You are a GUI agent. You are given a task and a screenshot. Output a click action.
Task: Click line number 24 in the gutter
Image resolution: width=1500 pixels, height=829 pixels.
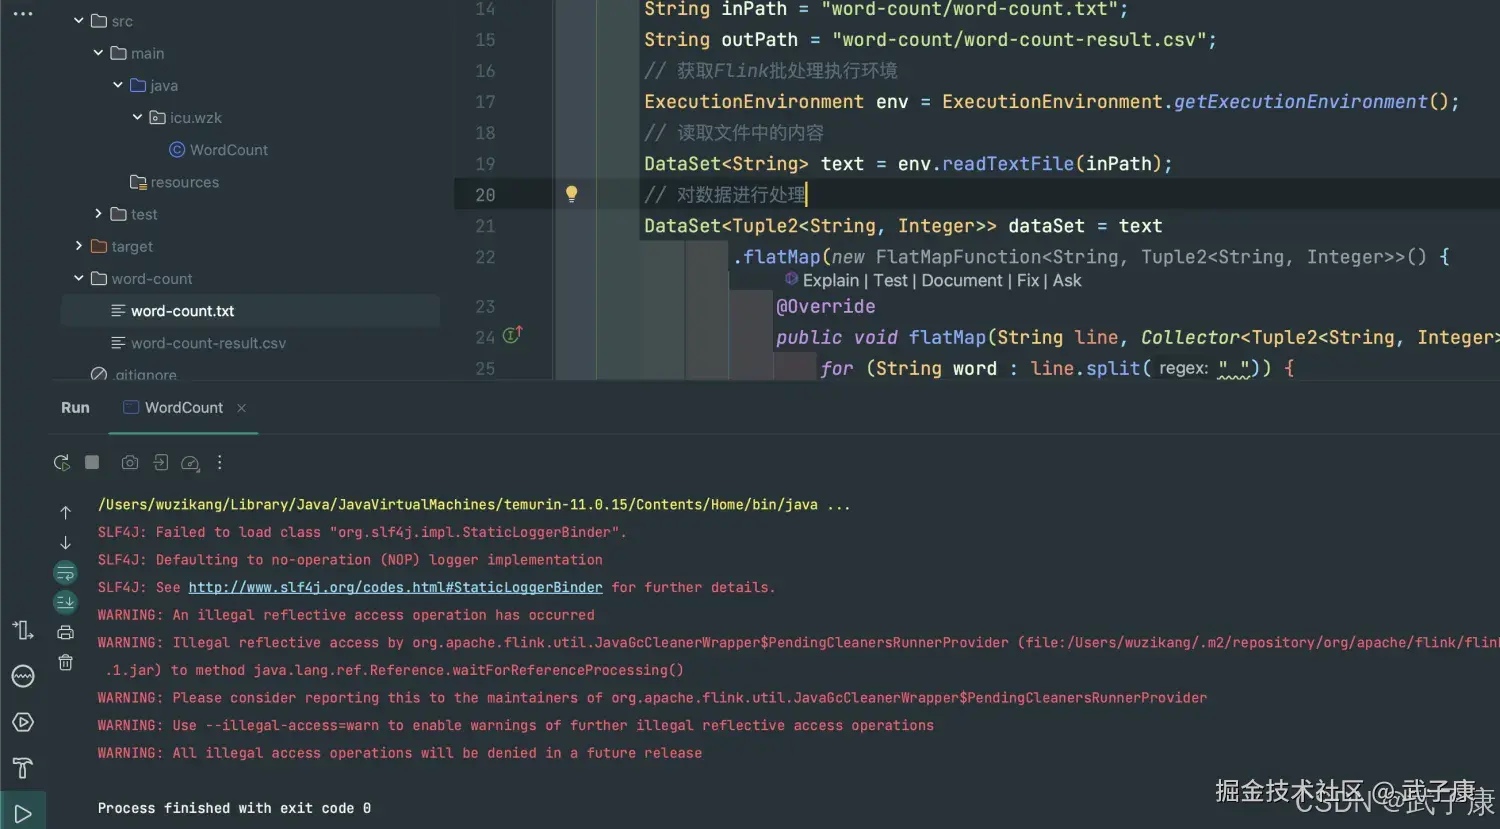485,337
